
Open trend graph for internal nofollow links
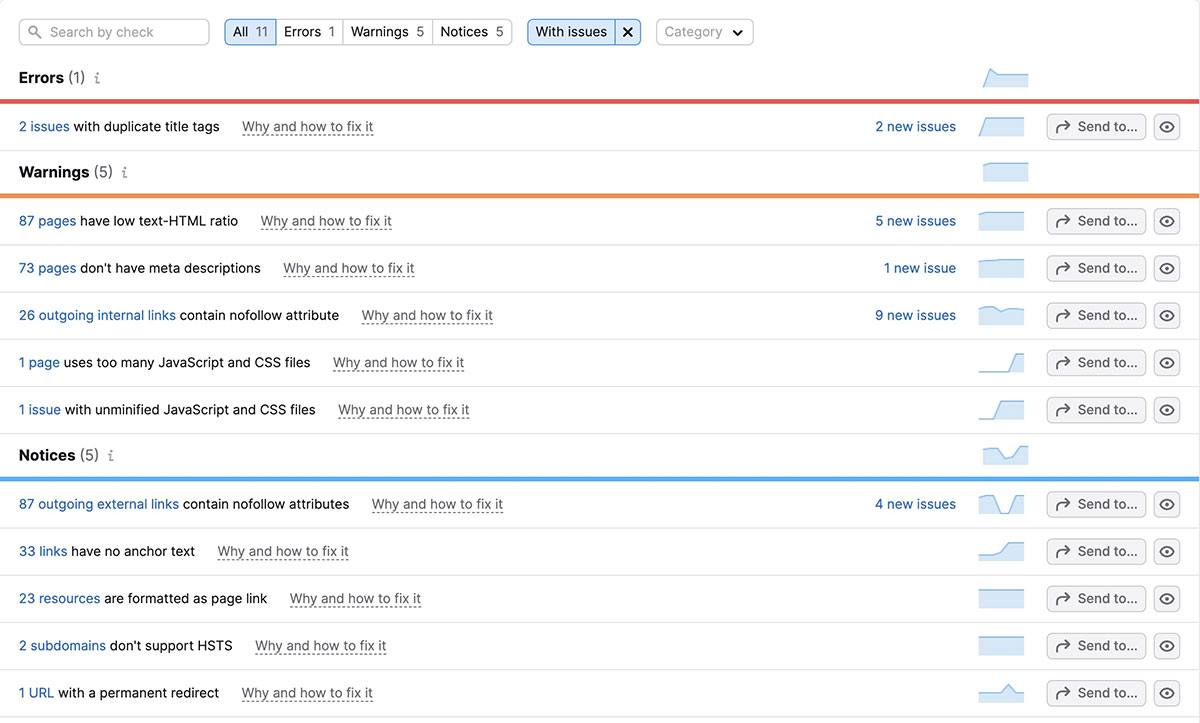point(1001,315)
